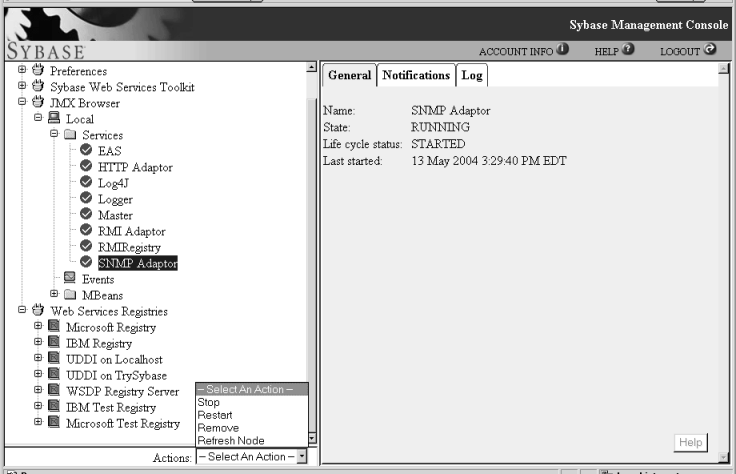
Task: Click the Logout icon in header
Action: point(711,51)
